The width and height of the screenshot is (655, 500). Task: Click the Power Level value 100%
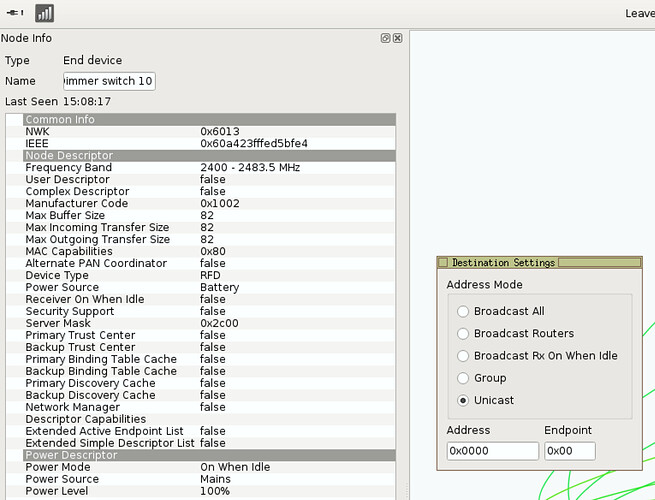coord(215,491)
